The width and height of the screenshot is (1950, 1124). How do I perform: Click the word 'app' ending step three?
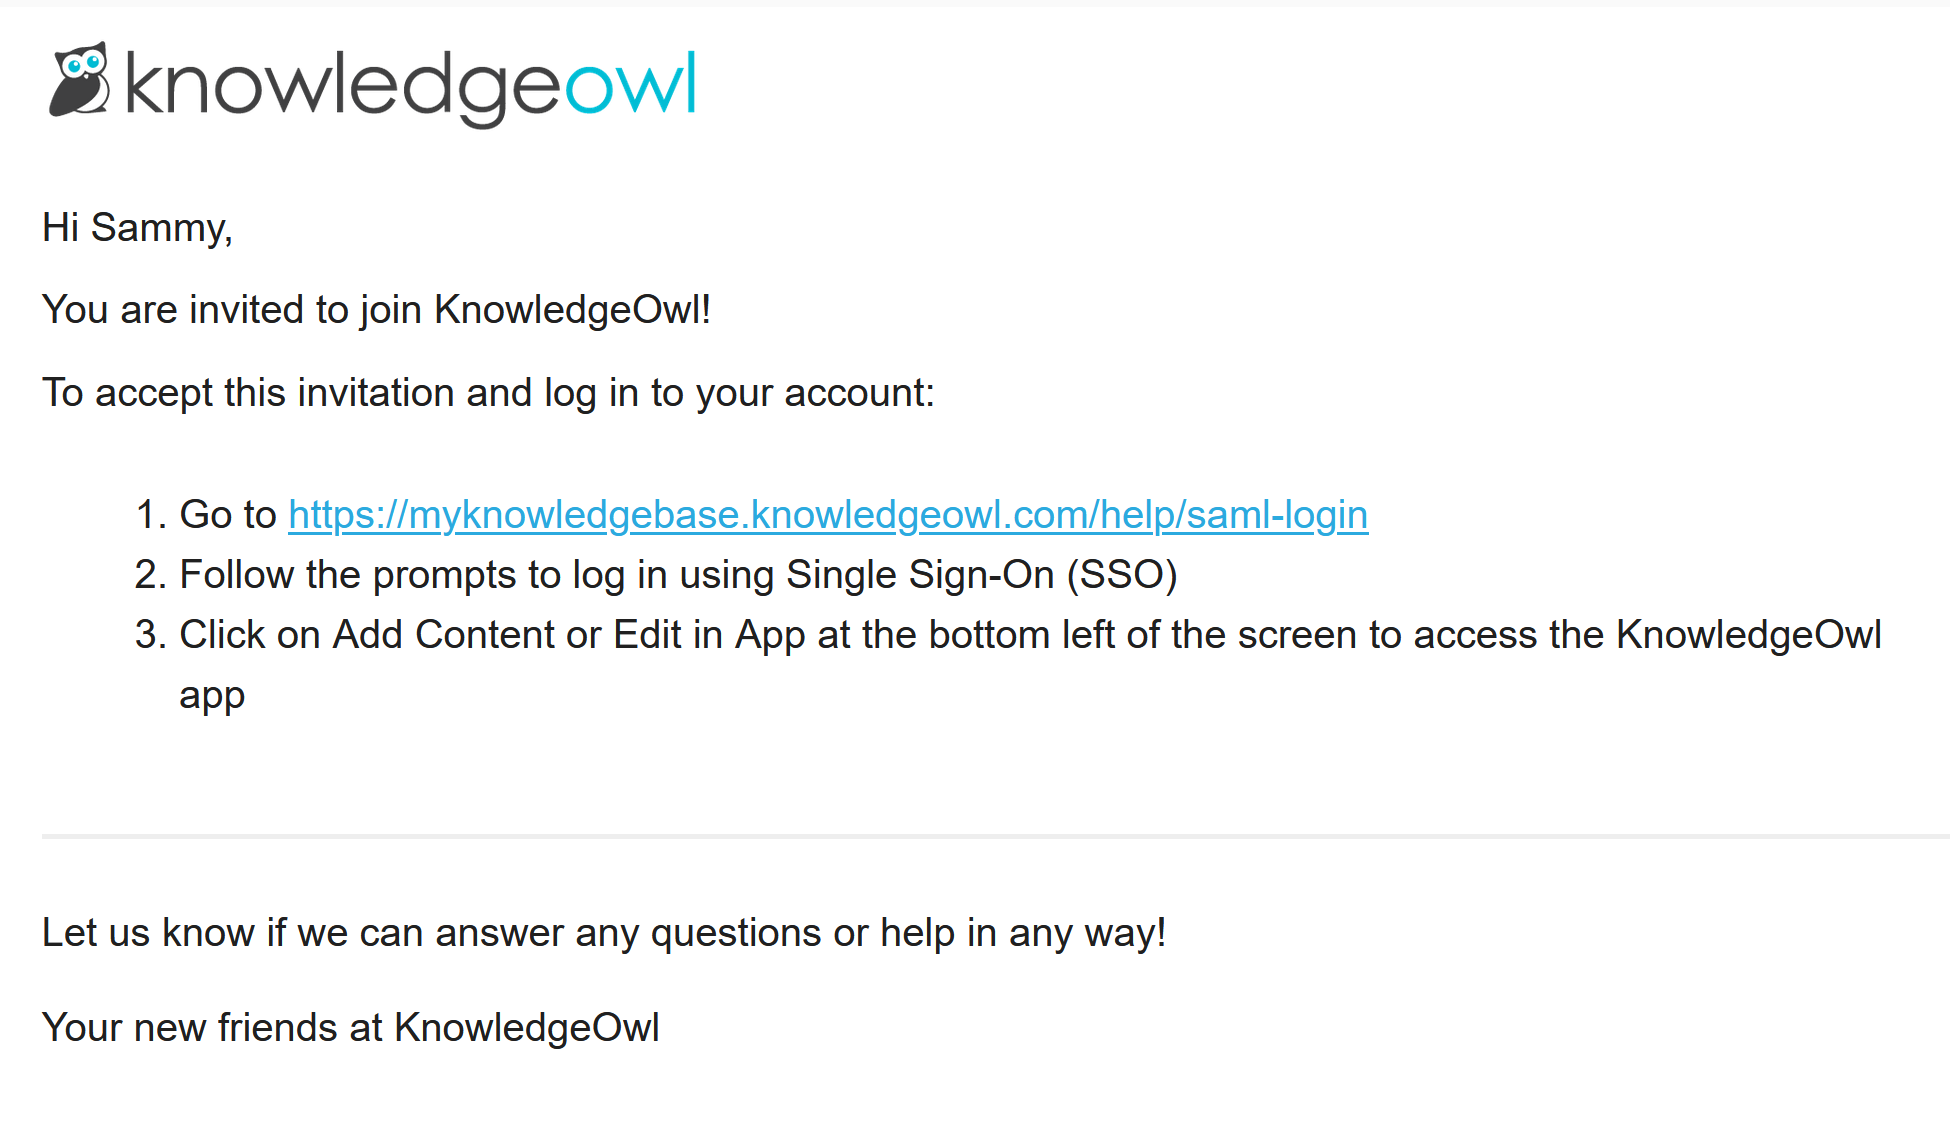[212, 697]
